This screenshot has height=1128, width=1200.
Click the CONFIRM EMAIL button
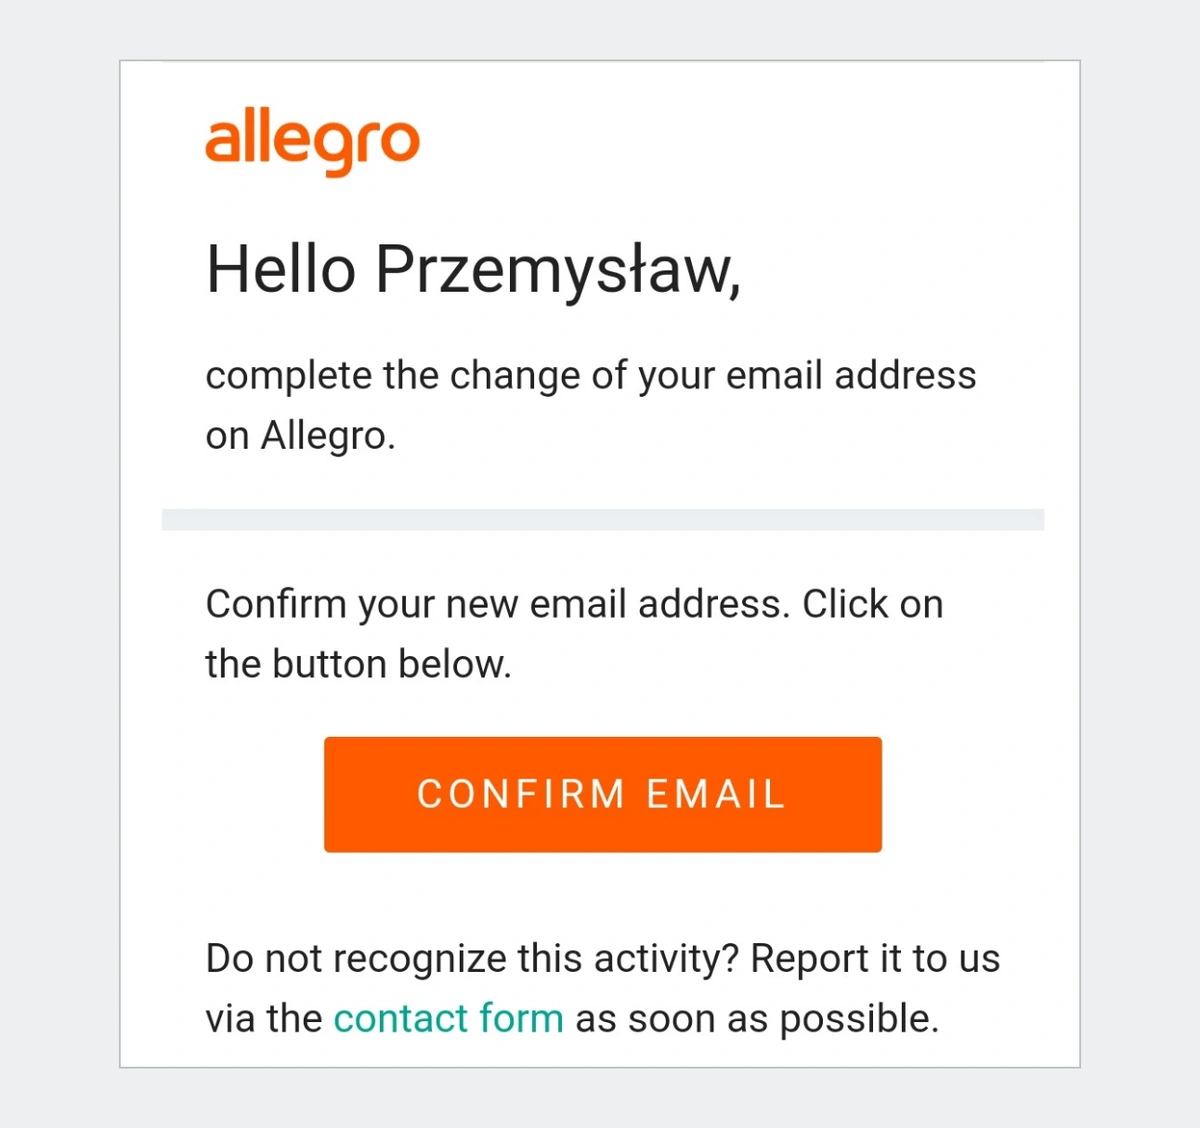tap(603, 795)
